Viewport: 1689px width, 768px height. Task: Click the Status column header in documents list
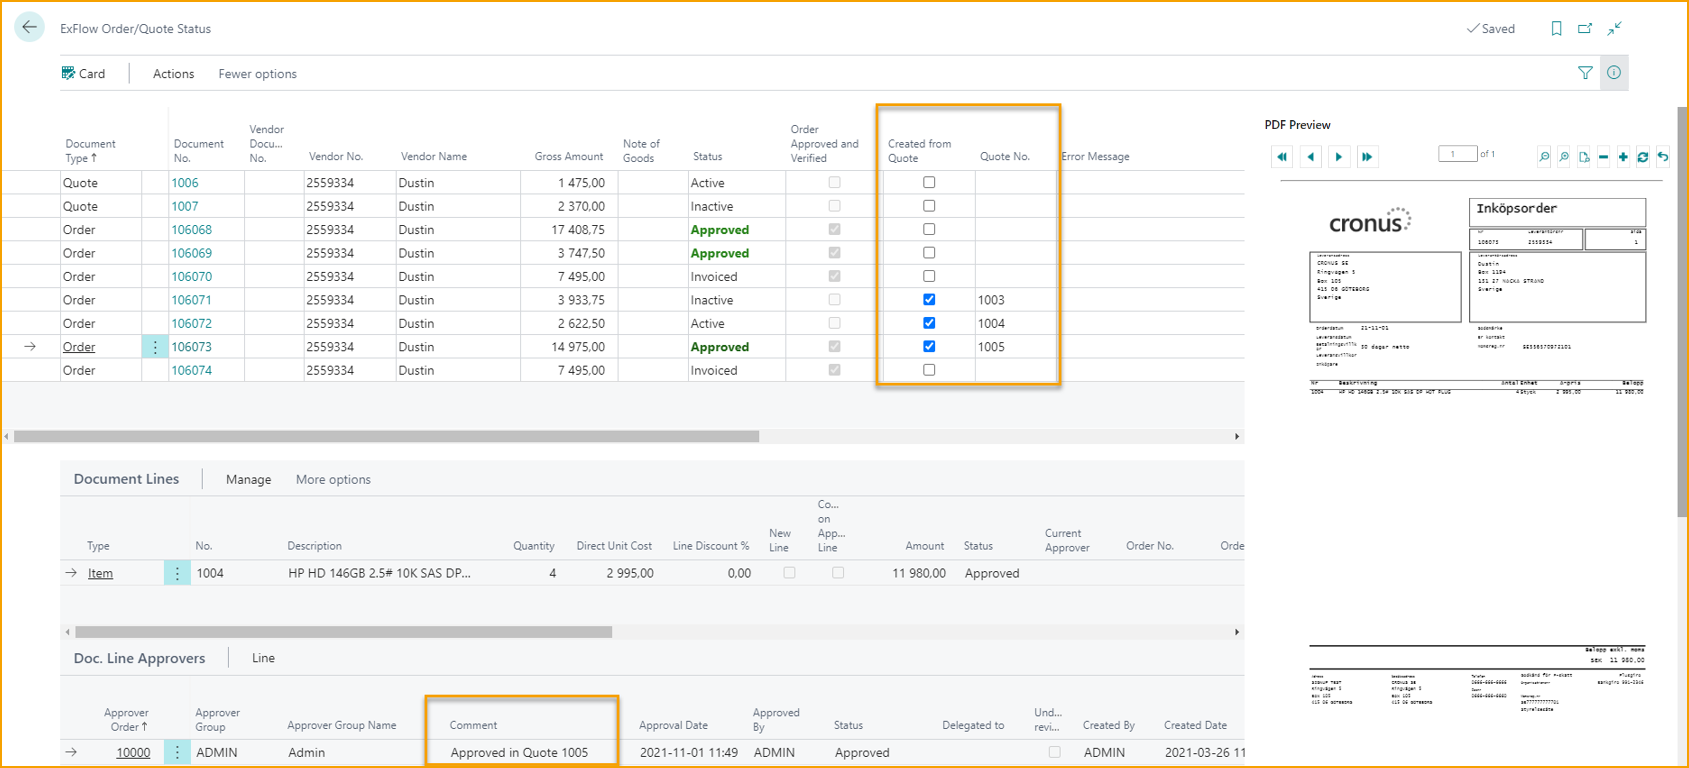pos(707,157)
